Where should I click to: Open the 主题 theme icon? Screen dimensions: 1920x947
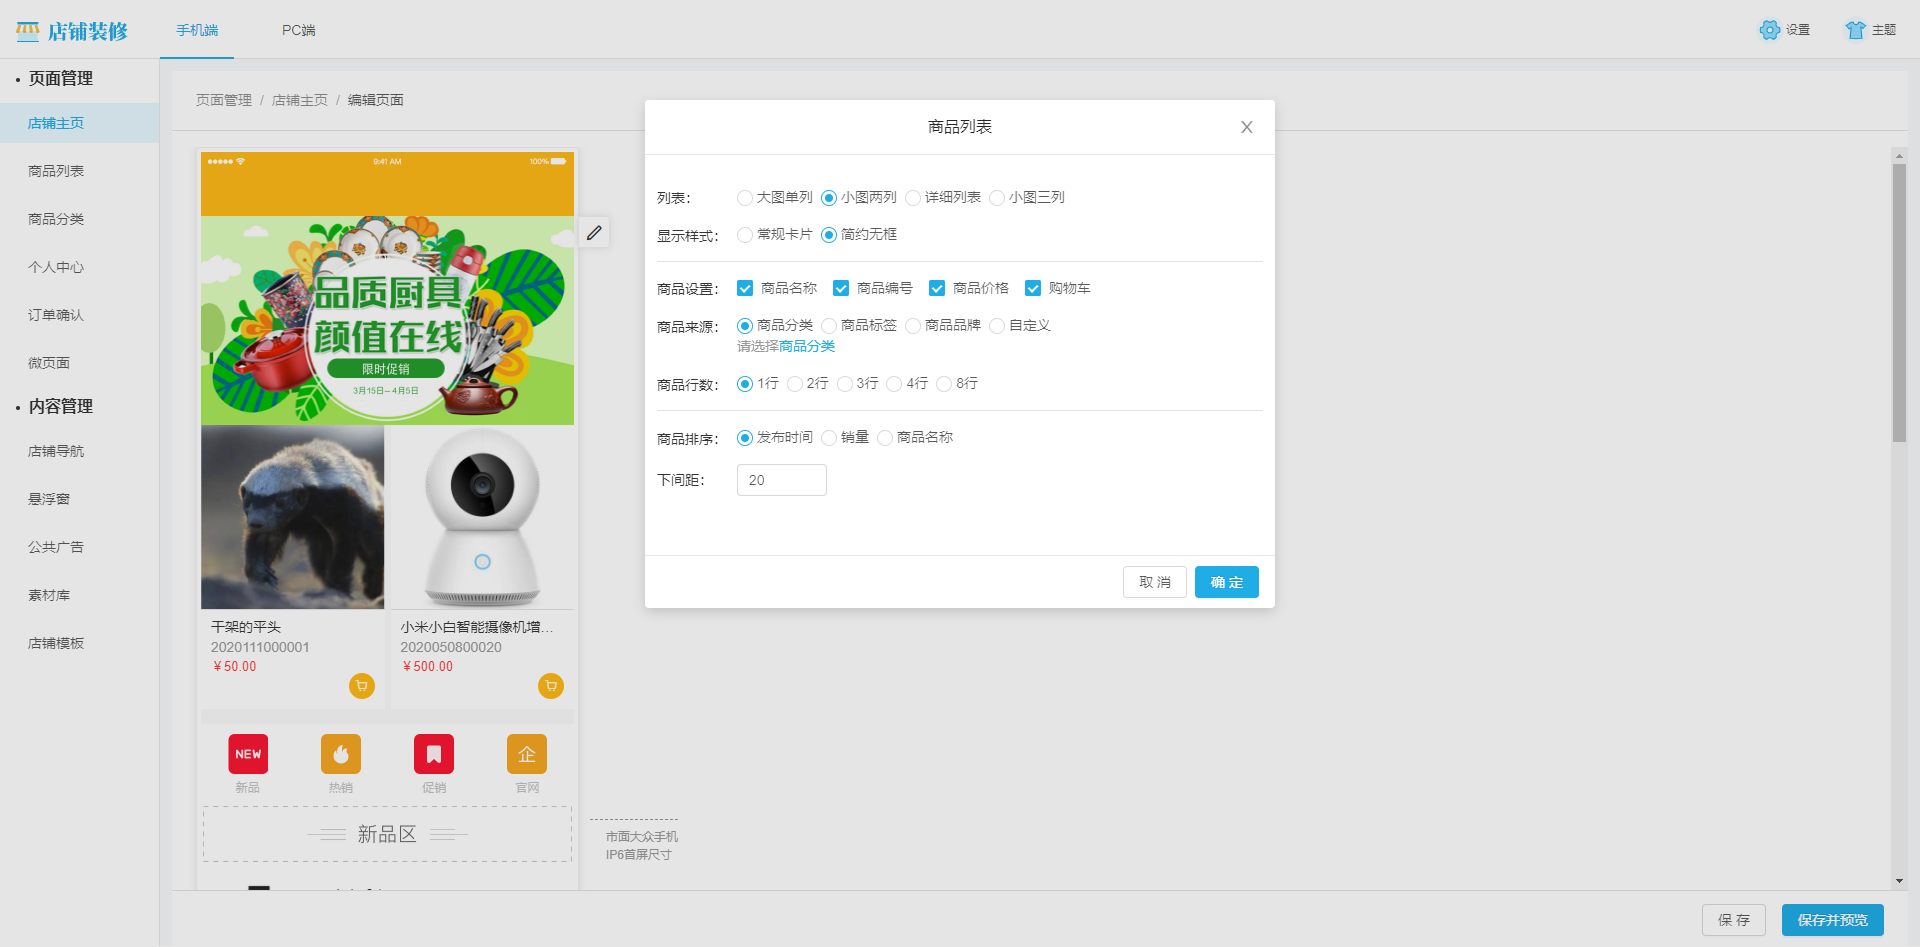tap(1856, 30)
